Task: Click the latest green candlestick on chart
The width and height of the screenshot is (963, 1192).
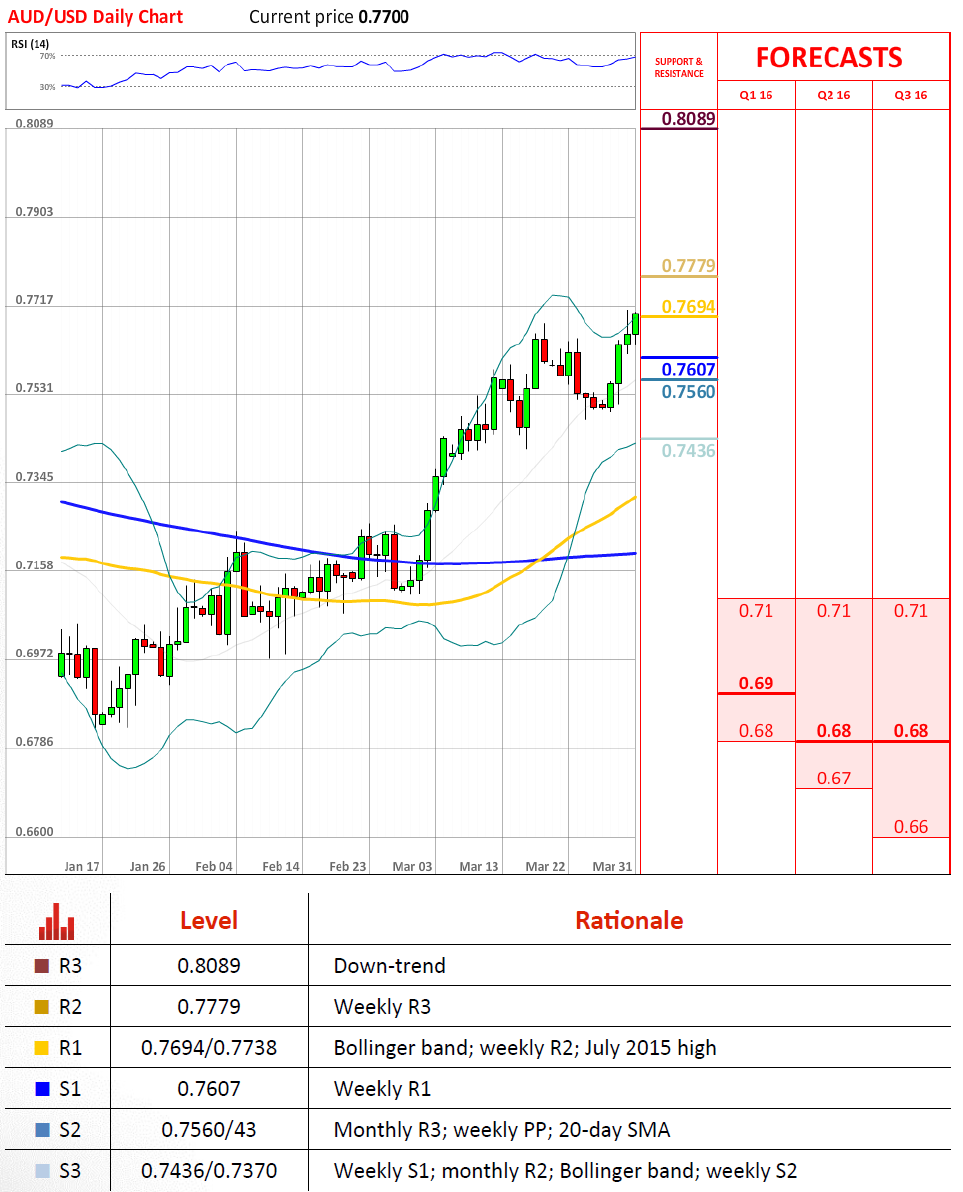Action: (635, 324)
